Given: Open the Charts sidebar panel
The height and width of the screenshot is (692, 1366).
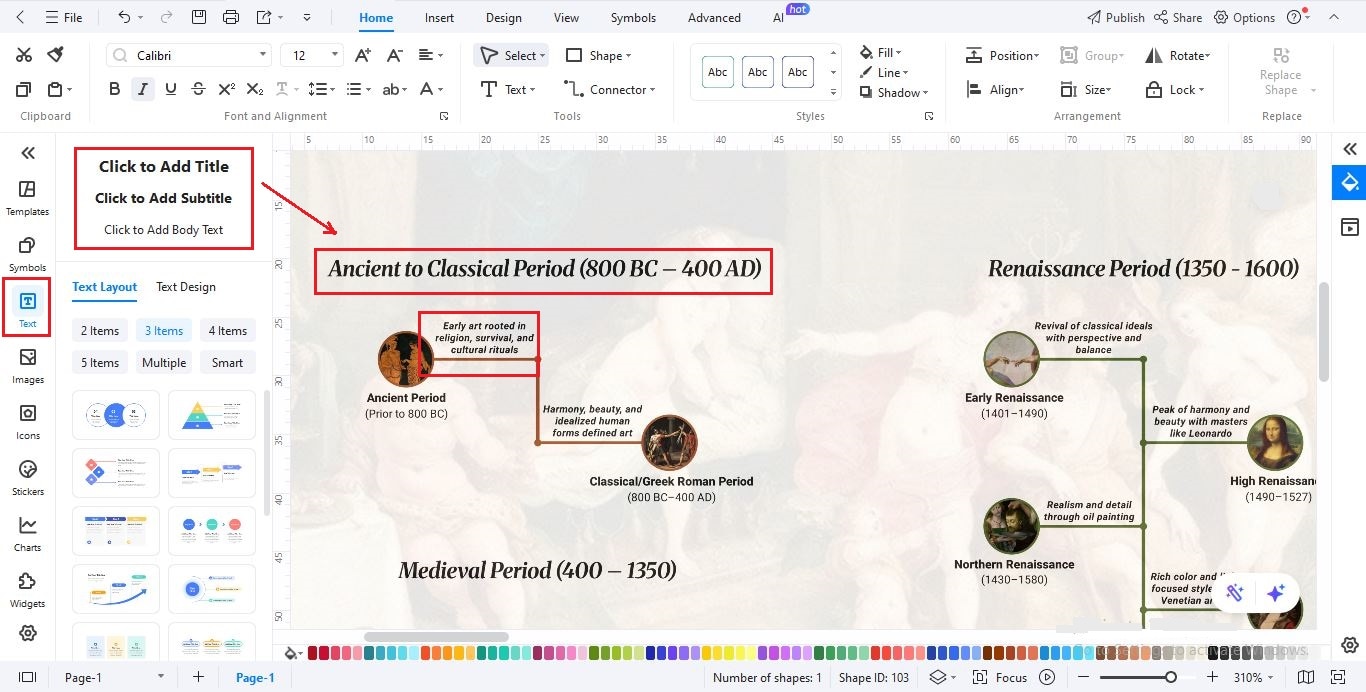Looking at the screenshot, I should [27, 533].
